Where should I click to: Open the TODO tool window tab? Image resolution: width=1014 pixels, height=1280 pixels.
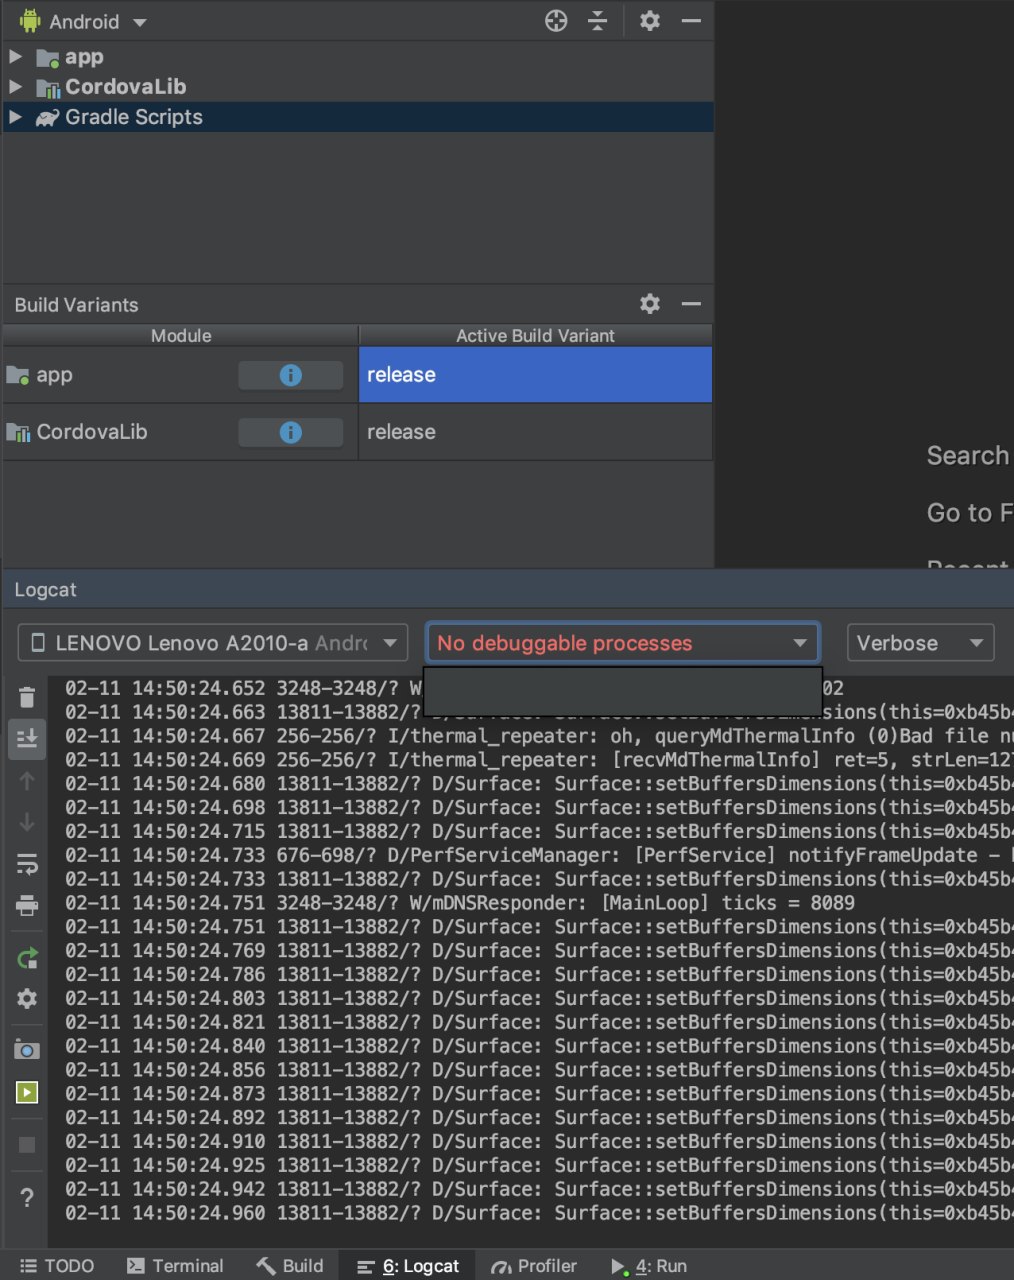pos(57,1265)
